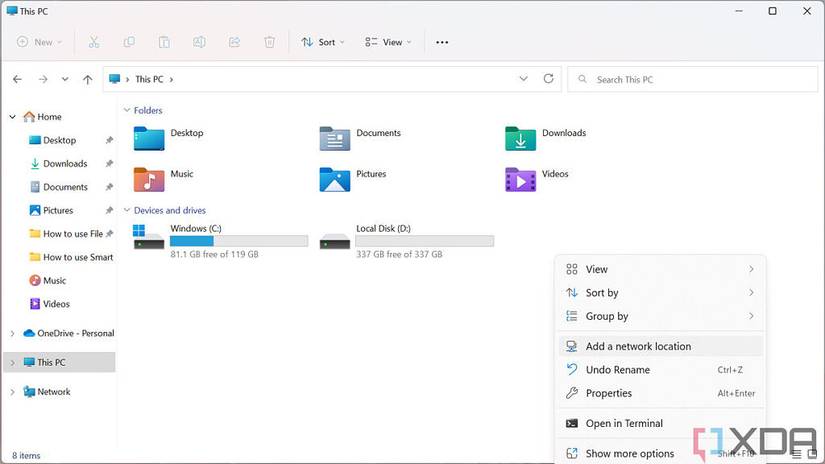Expand the Network tree node
Image resolution: width=825 pixels, height=464 pixels.
13,392
